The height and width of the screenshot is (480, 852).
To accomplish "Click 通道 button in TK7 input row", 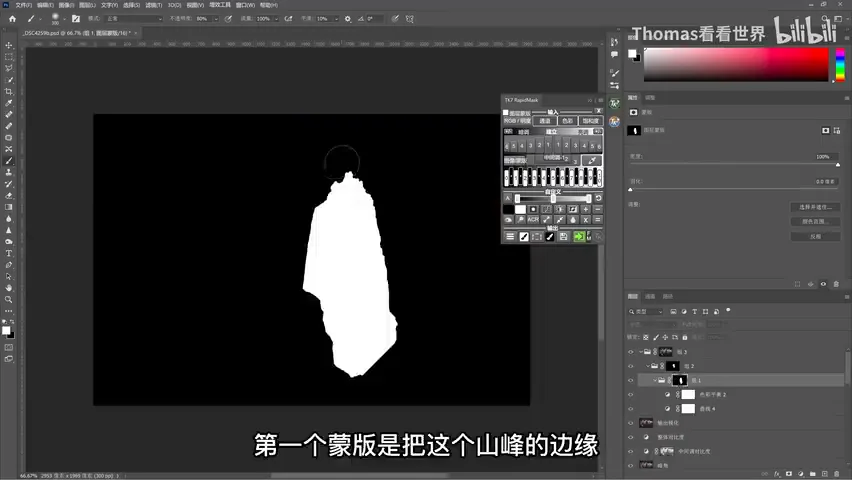I will (545, 121).
